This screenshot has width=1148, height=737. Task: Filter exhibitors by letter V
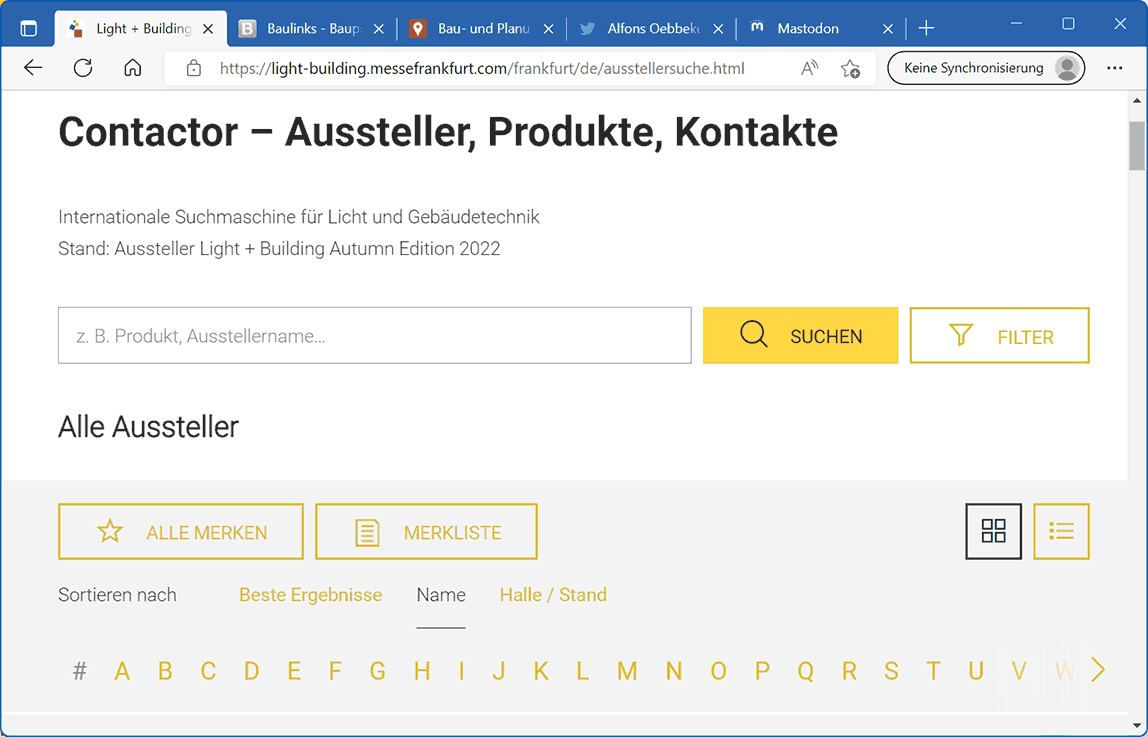pos(1019,670)
